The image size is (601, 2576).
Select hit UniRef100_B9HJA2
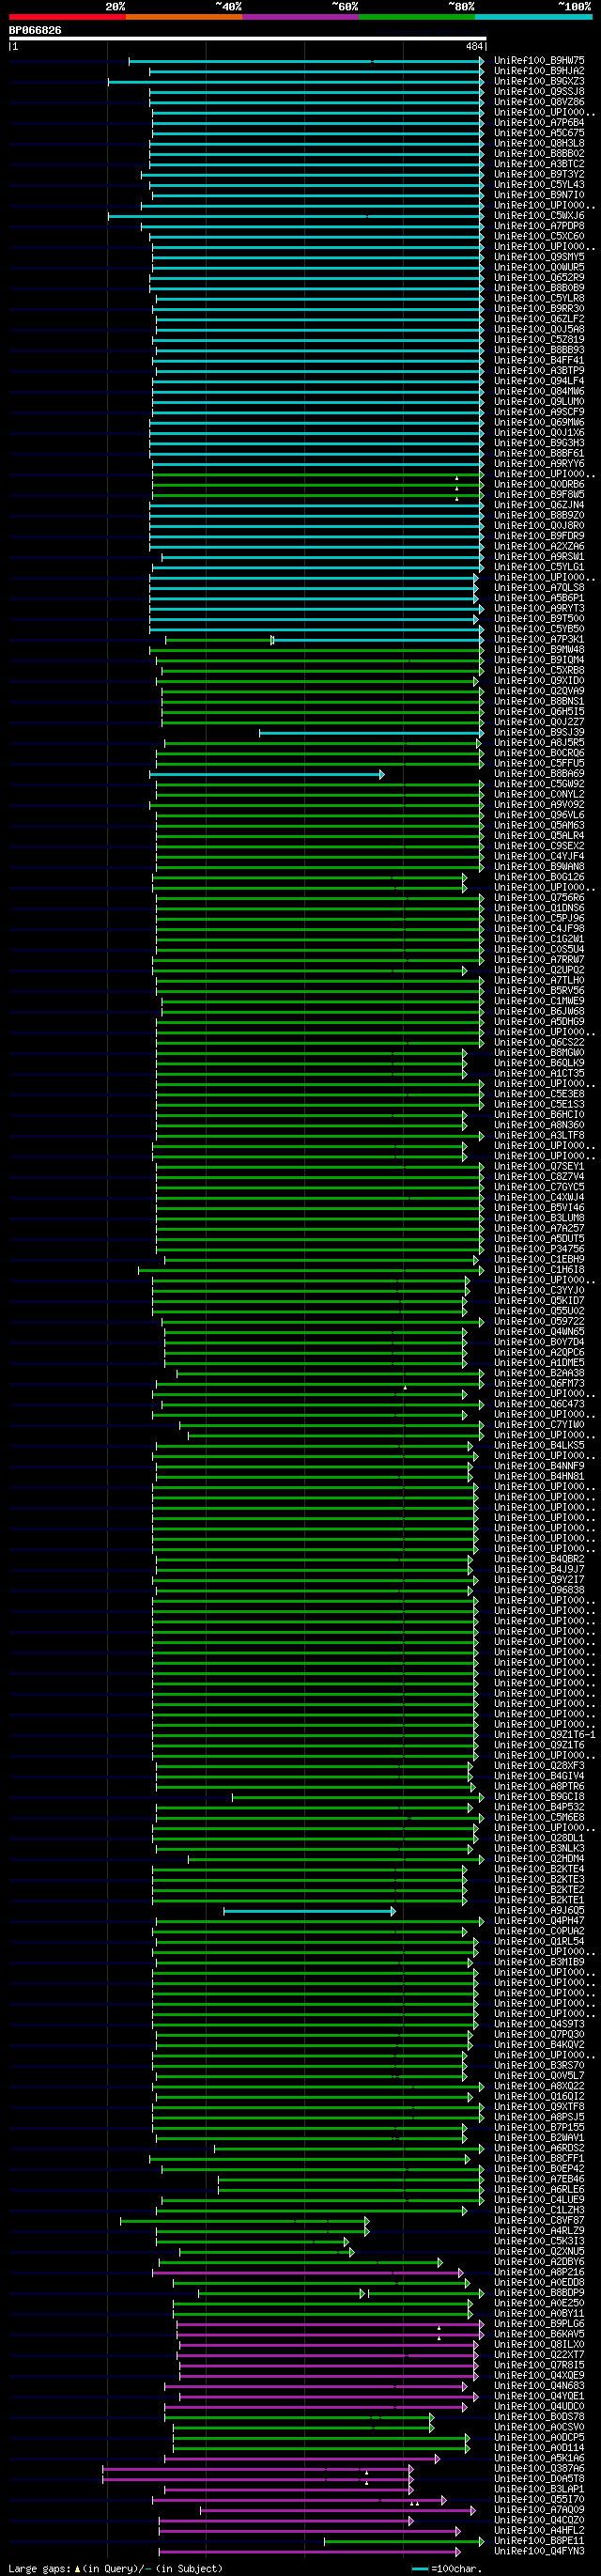pyautogui.click(x=539, y=71)
